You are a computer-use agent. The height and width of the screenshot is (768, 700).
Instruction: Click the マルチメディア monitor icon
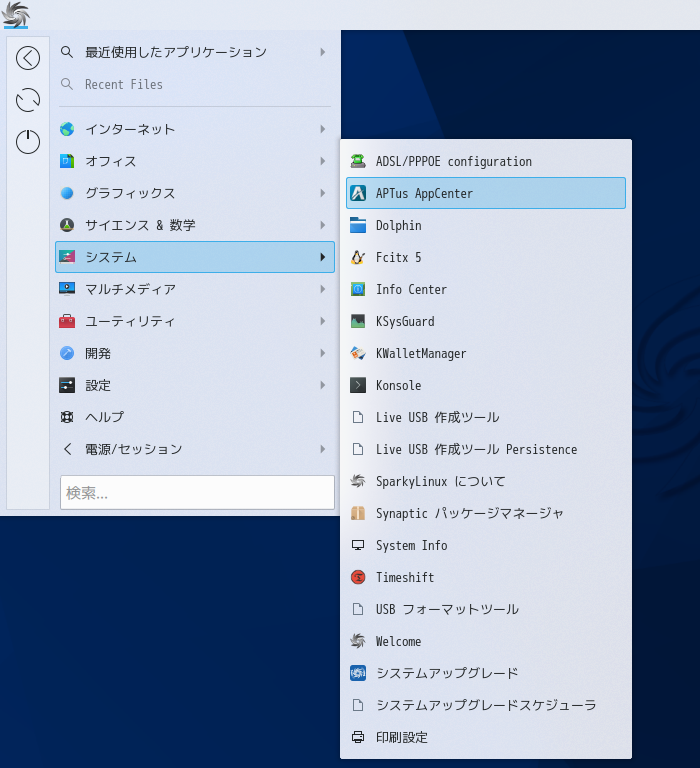[x=67, y=289]
